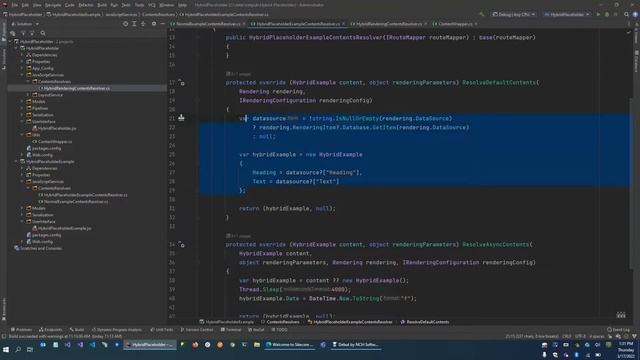Open Search Everywhere magnifier at top right
Screen dimensions: 640x360
[x=627, y=14]
